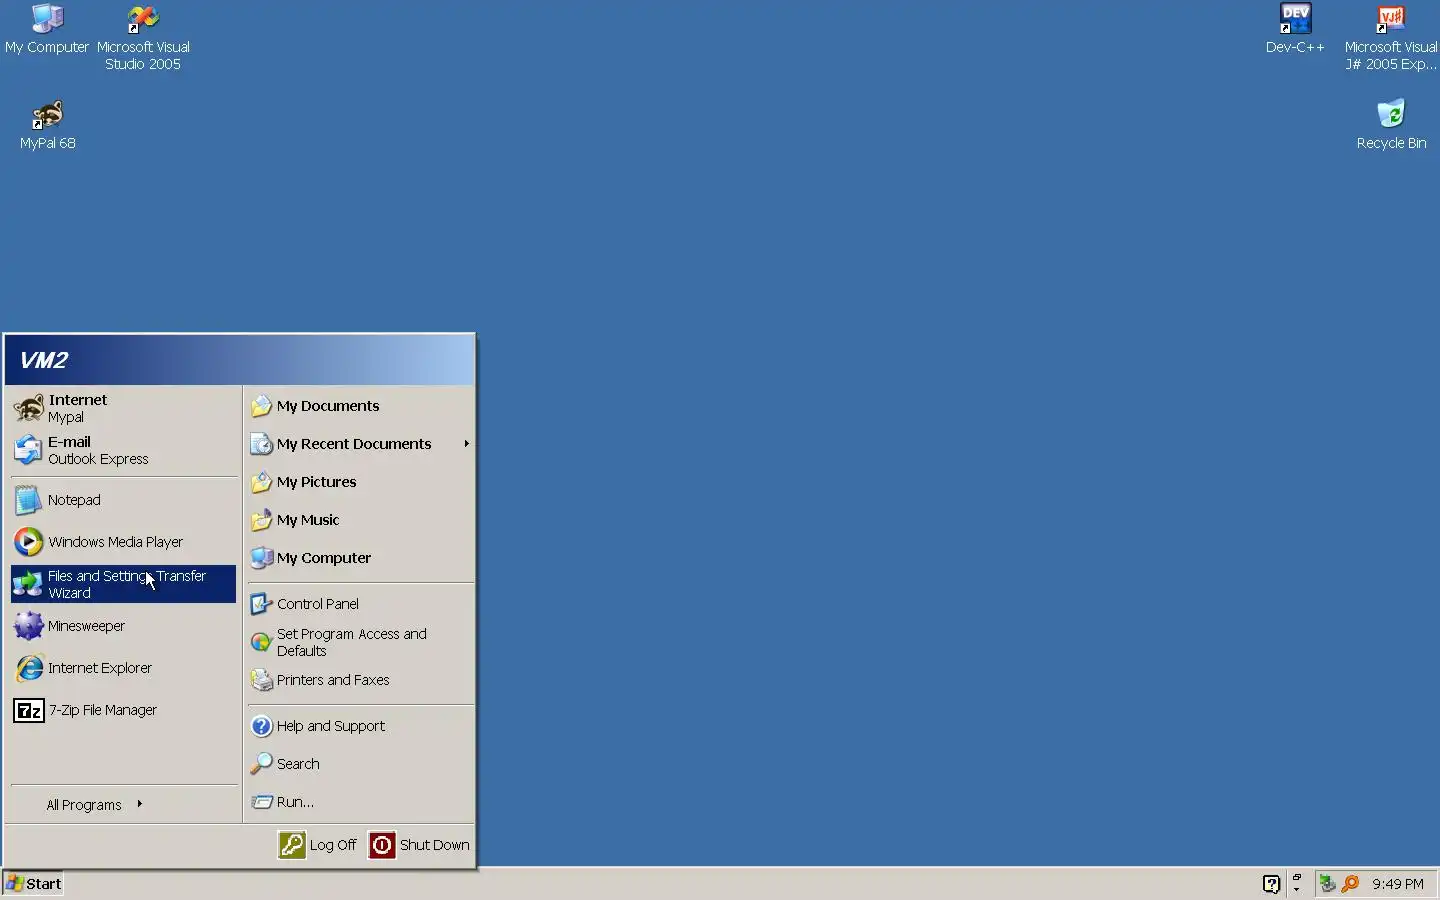Open My Pictures folder
1440x900 pixels.
click(x=361, y=482)
